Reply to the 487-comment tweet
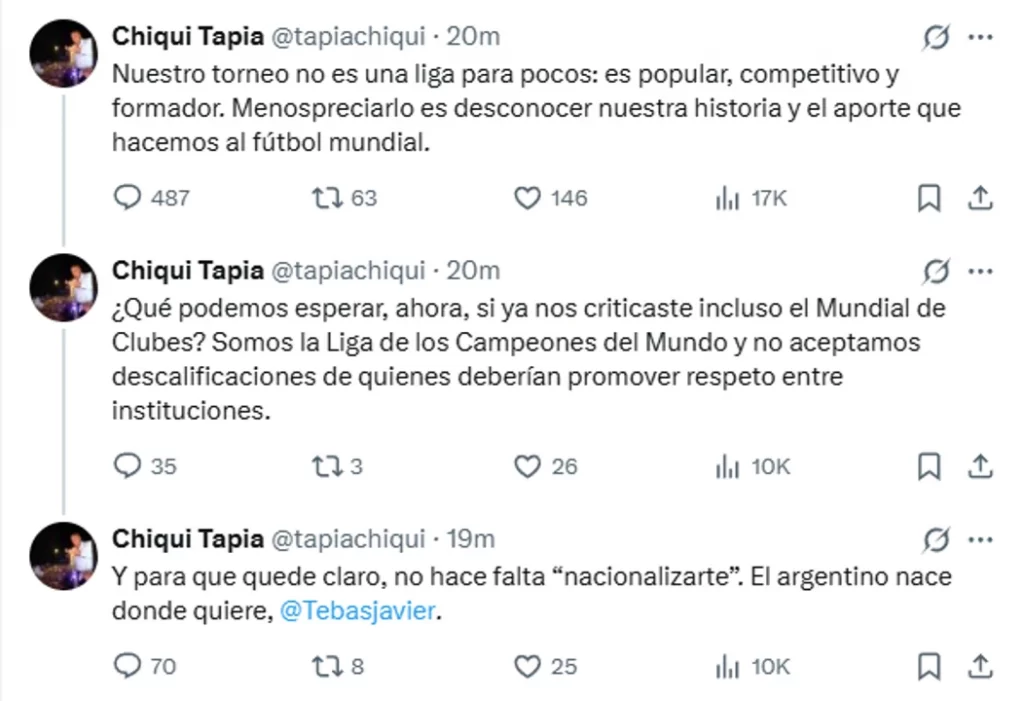 pos(127,198)
